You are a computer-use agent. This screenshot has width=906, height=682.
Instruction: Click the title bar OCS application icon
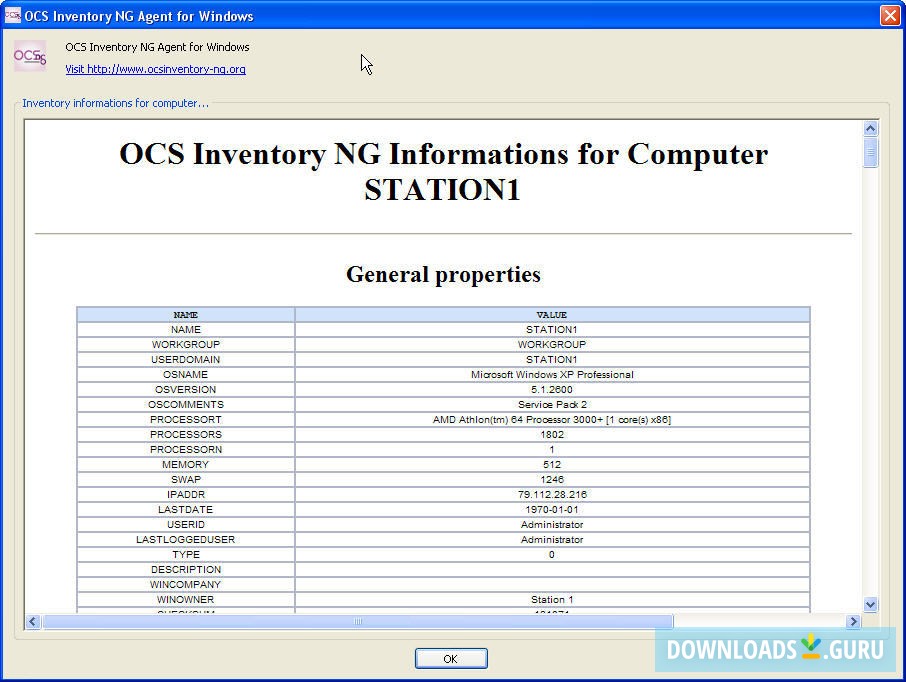12,15
